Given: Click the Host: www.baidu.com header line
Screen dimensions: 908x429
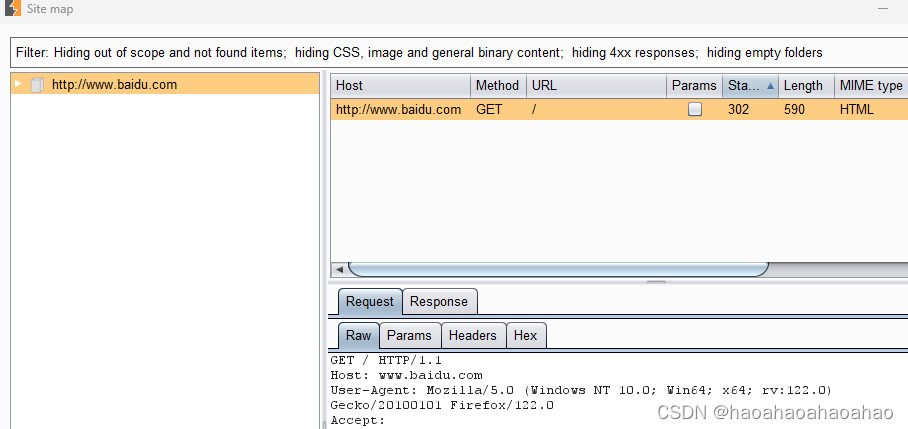Looking at the screenshot, I should [407, 375].
